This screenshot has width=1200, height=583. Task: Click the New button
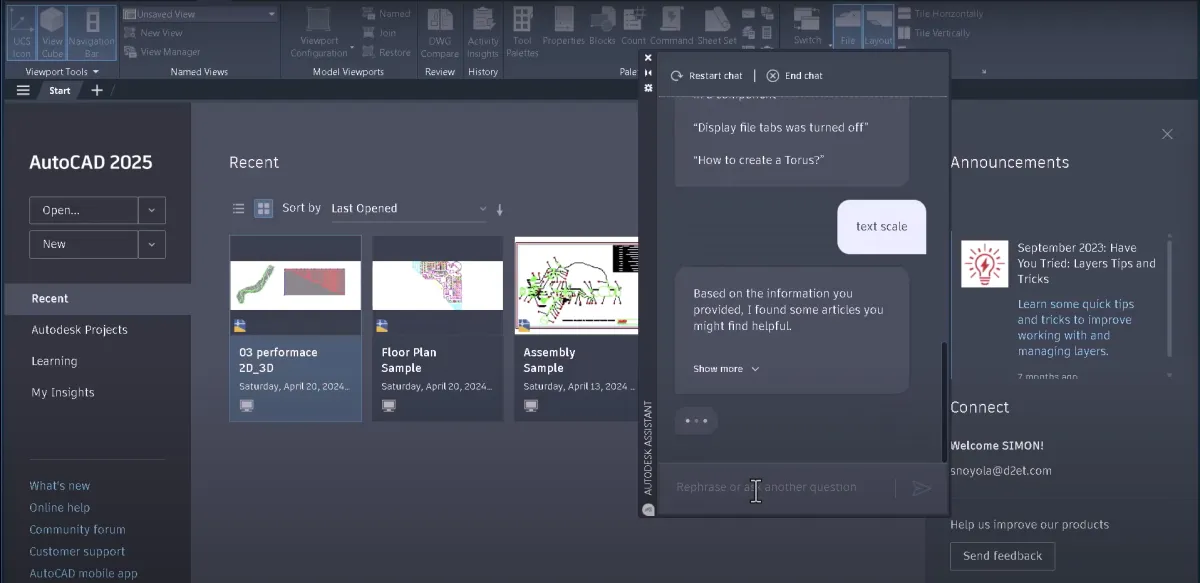pyautogui.click(x=83, y=244)
